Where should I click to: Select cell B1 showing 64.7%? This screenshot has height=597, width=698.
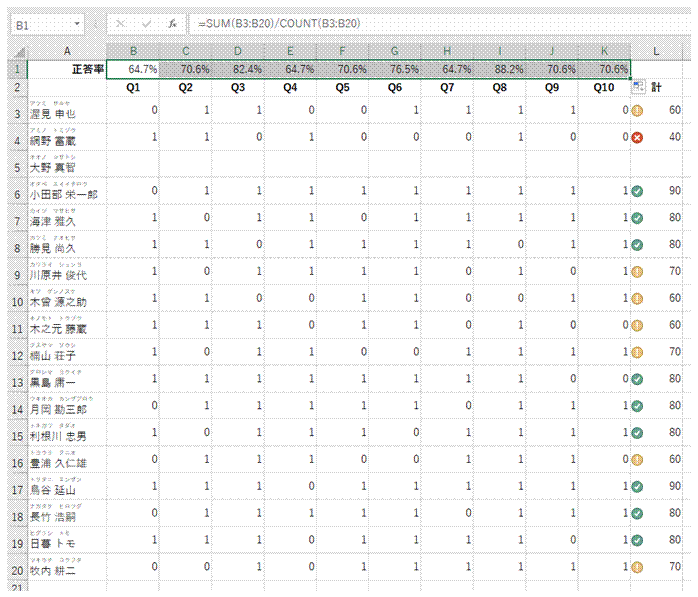(x=133, y=69)
